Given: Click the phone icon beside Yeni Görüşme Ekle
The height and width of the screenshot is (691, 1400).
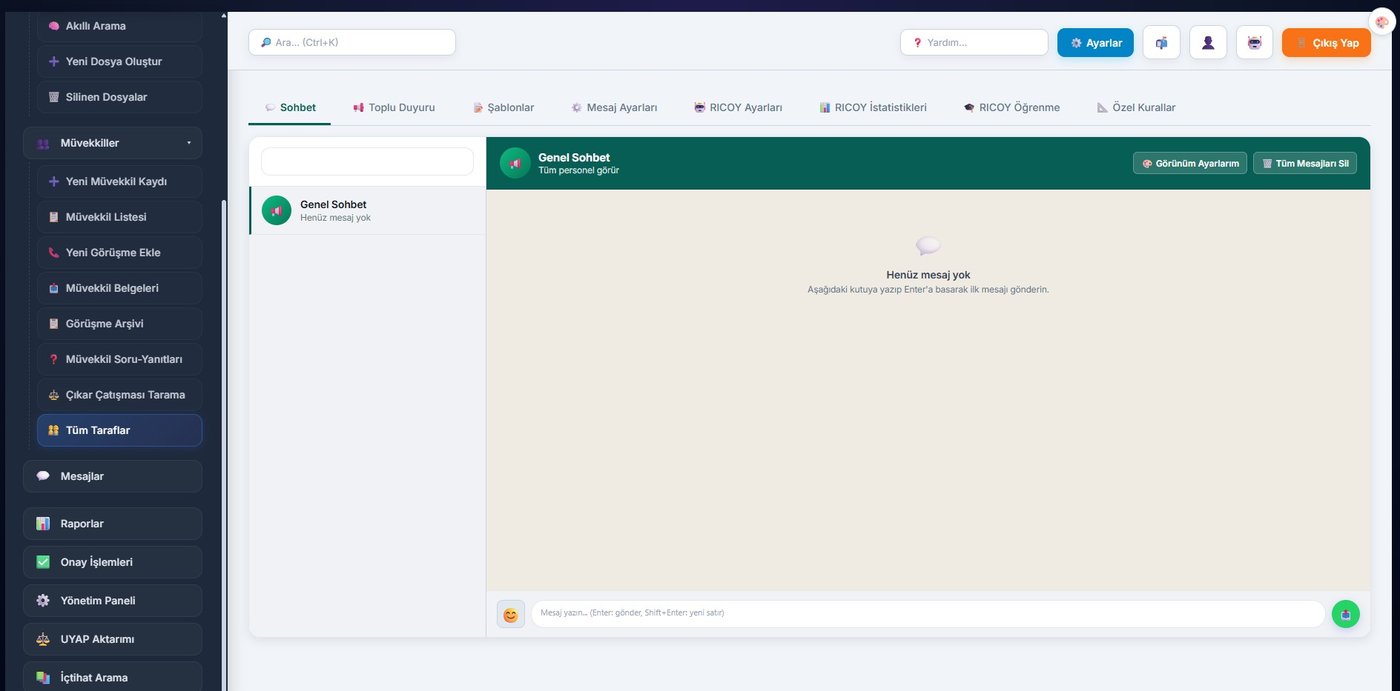Looking at the screenshot, I should point(54,252).
